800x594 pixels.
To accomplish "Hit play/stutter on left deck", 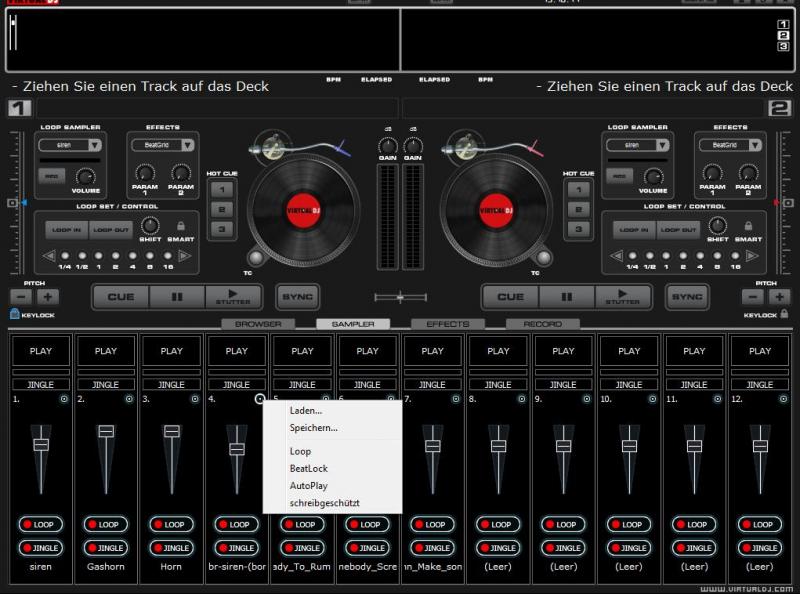I will coord(233,296).
